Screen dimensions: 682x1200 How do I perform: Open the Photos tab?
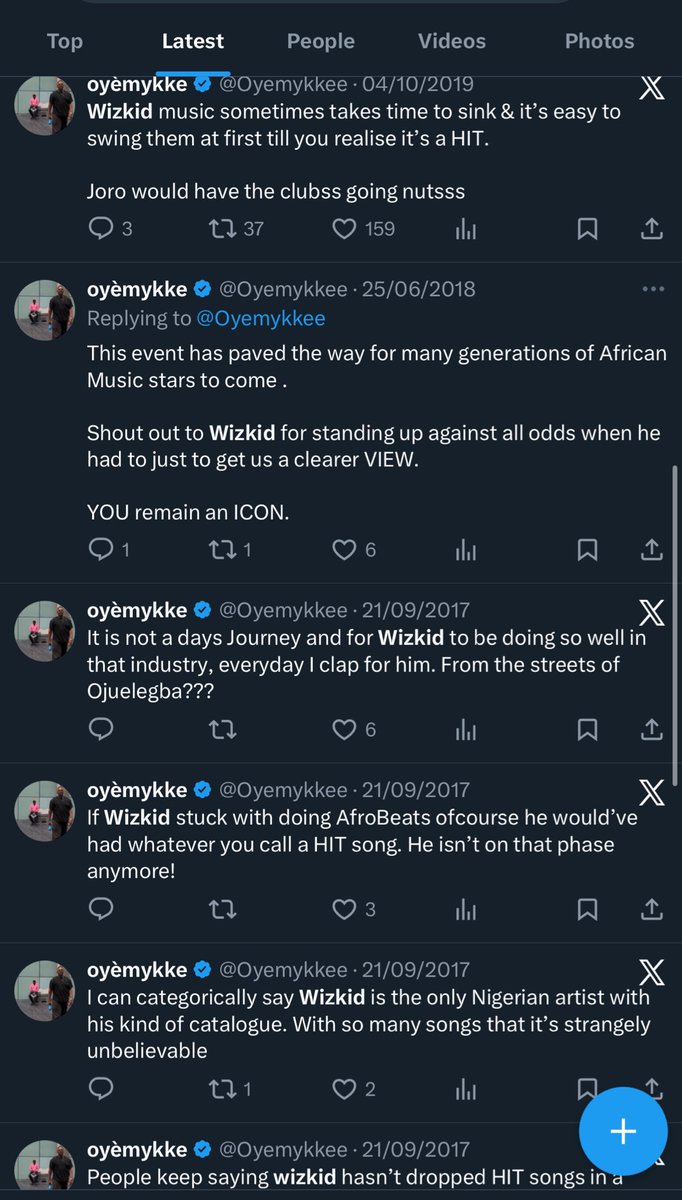click(x=599, y=41)
